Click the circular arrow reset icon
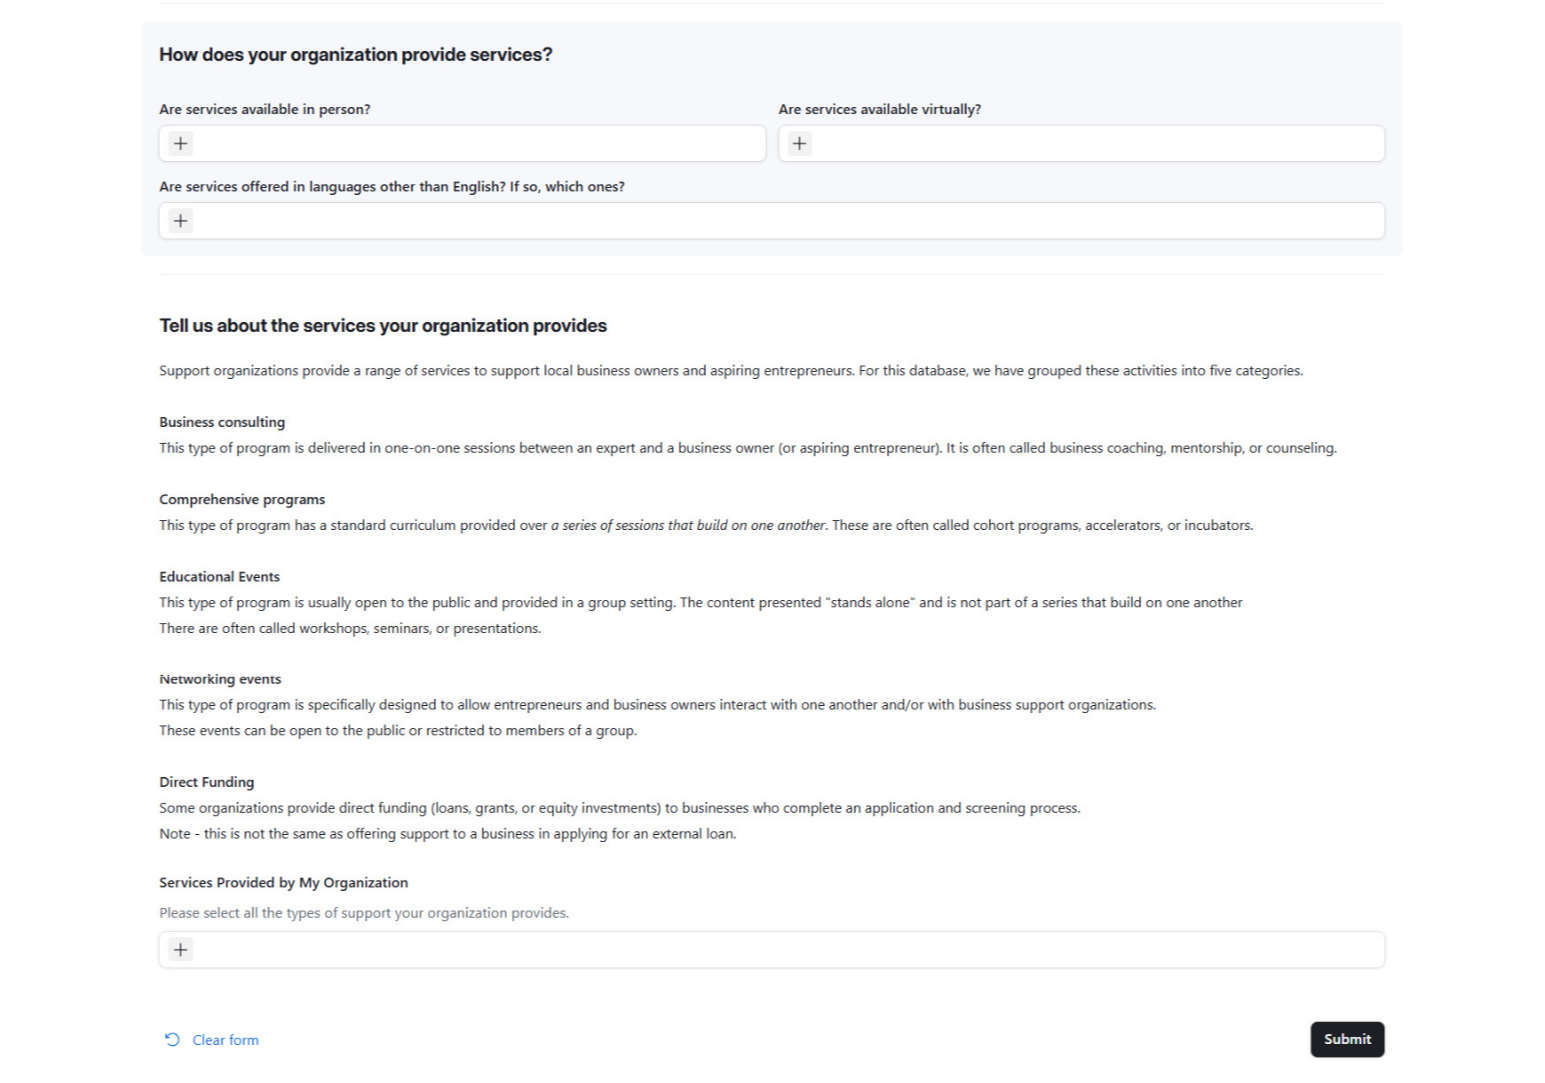 172,1040
